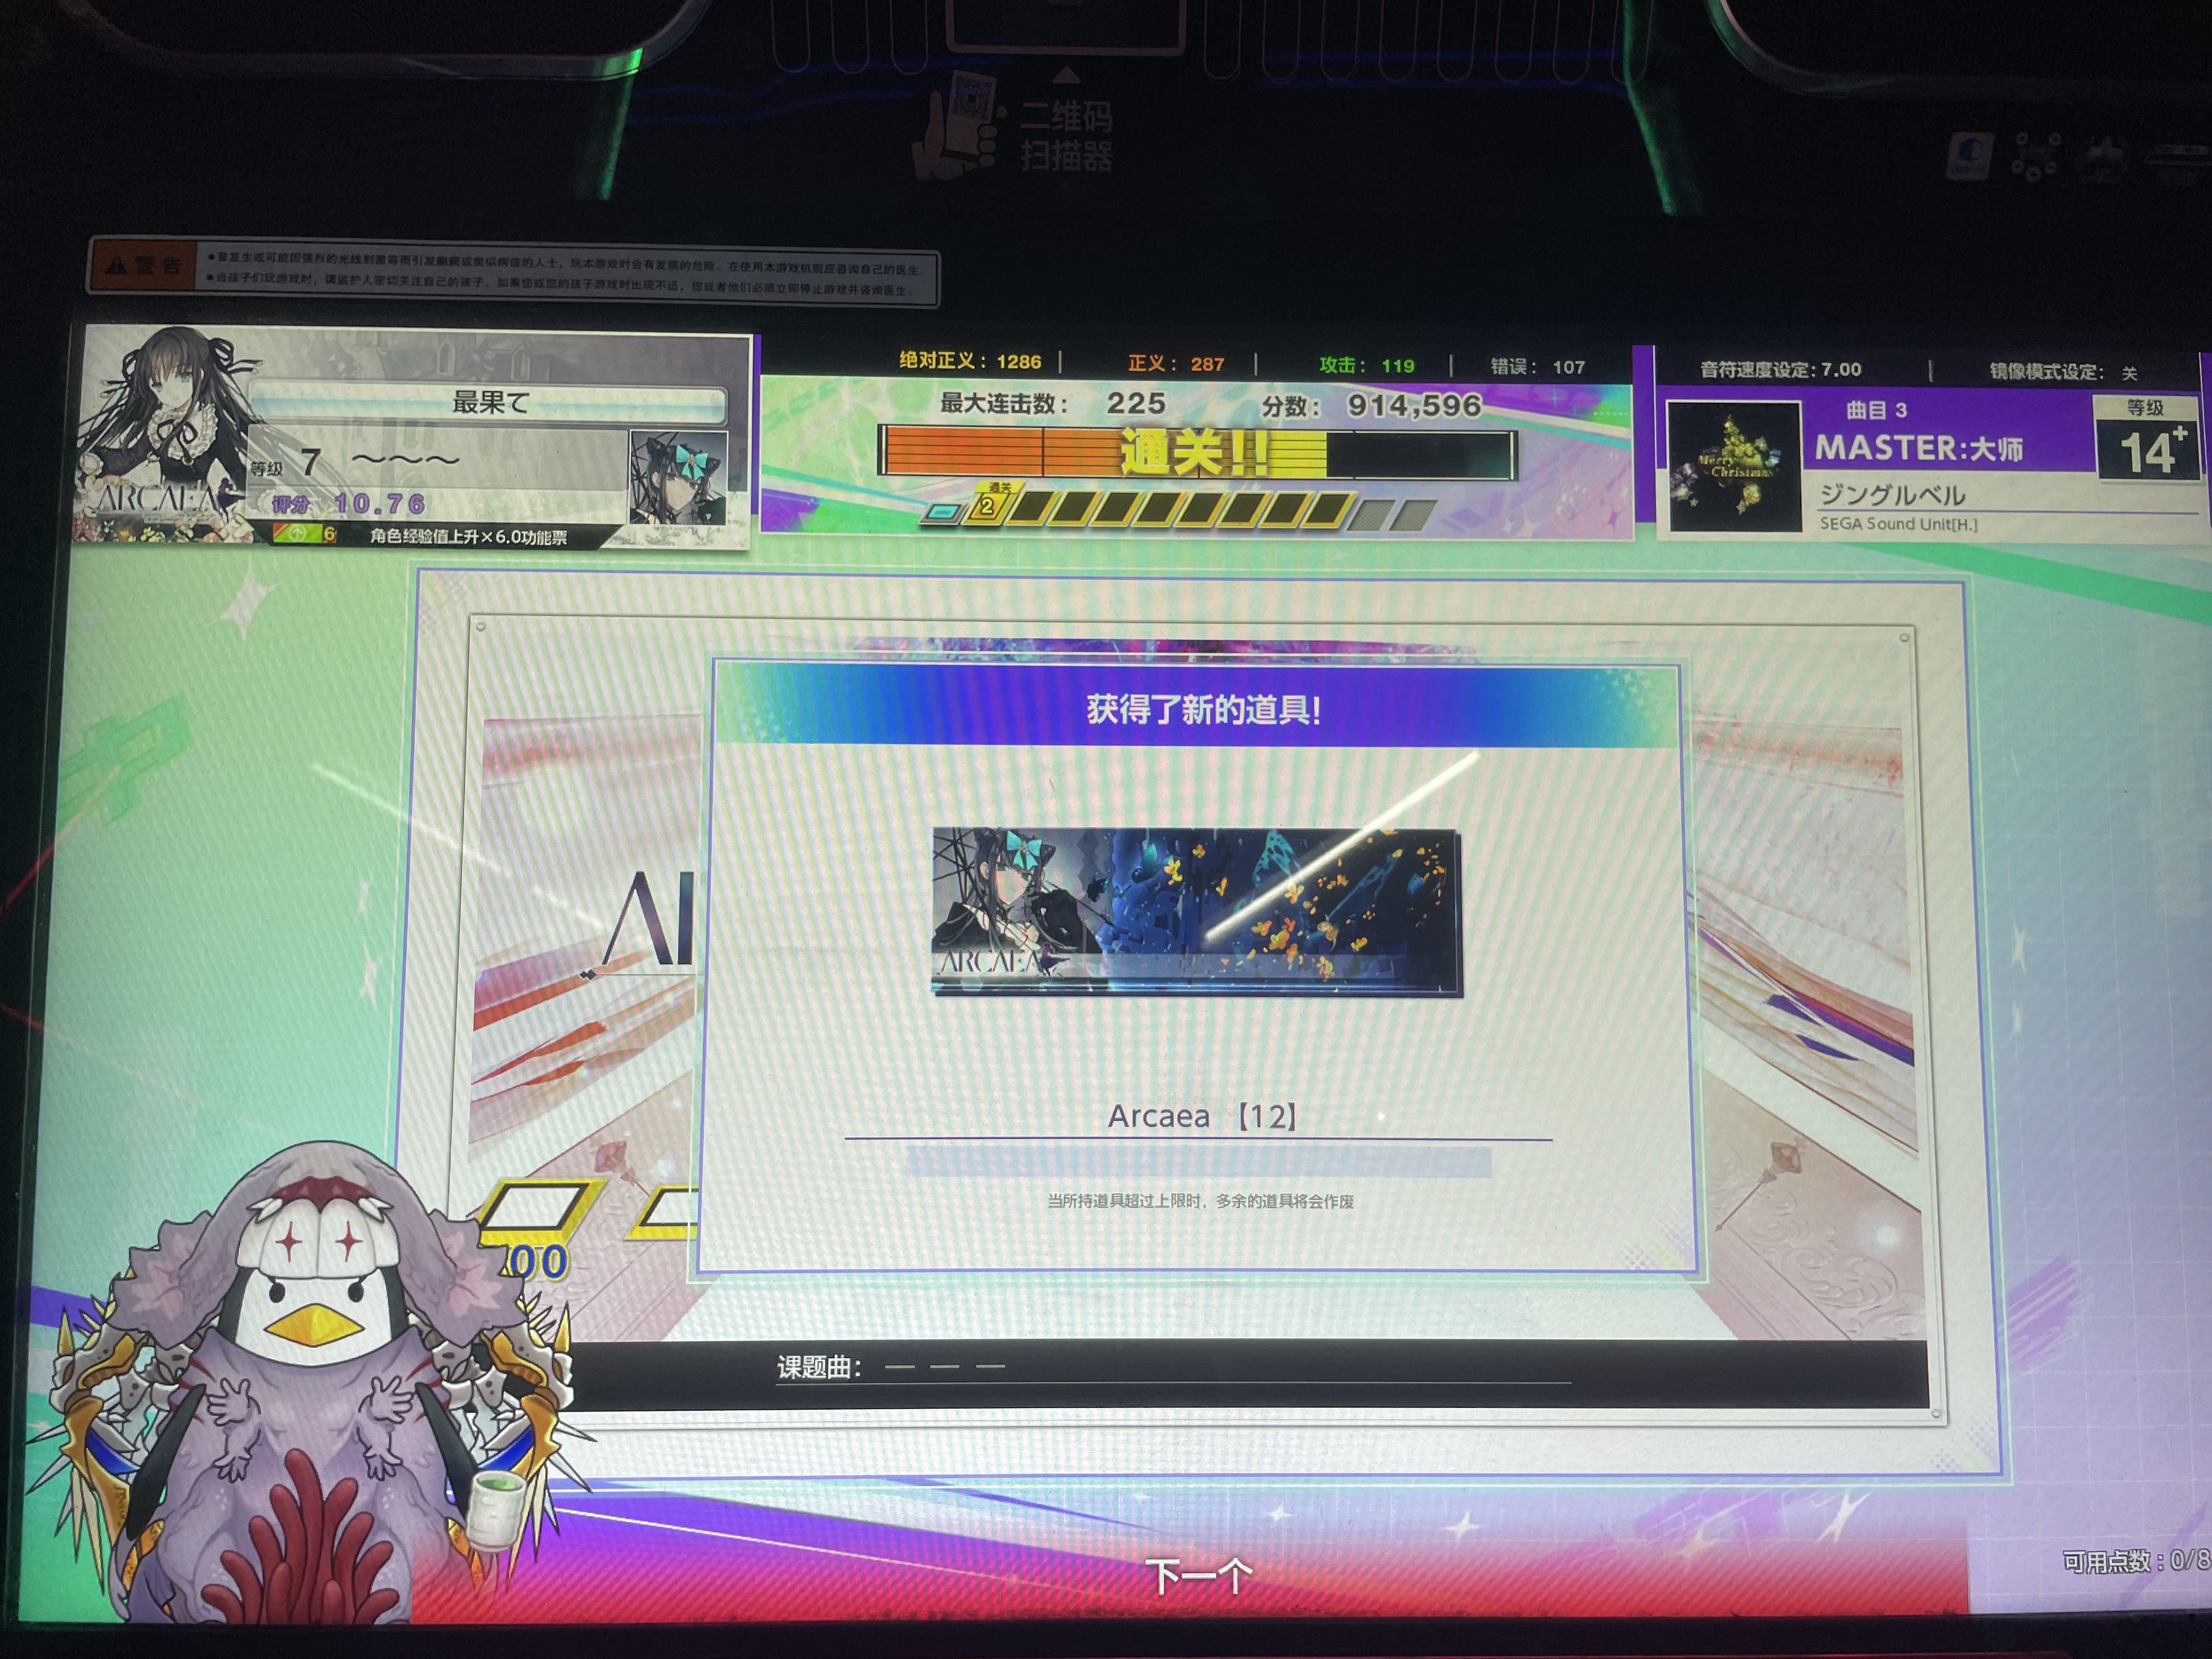Tap the green ticket '6' boost badge
Image resolution: width=2212 pixels, height=1659 pixels.
pyautogui.click(x=306, y=533)
